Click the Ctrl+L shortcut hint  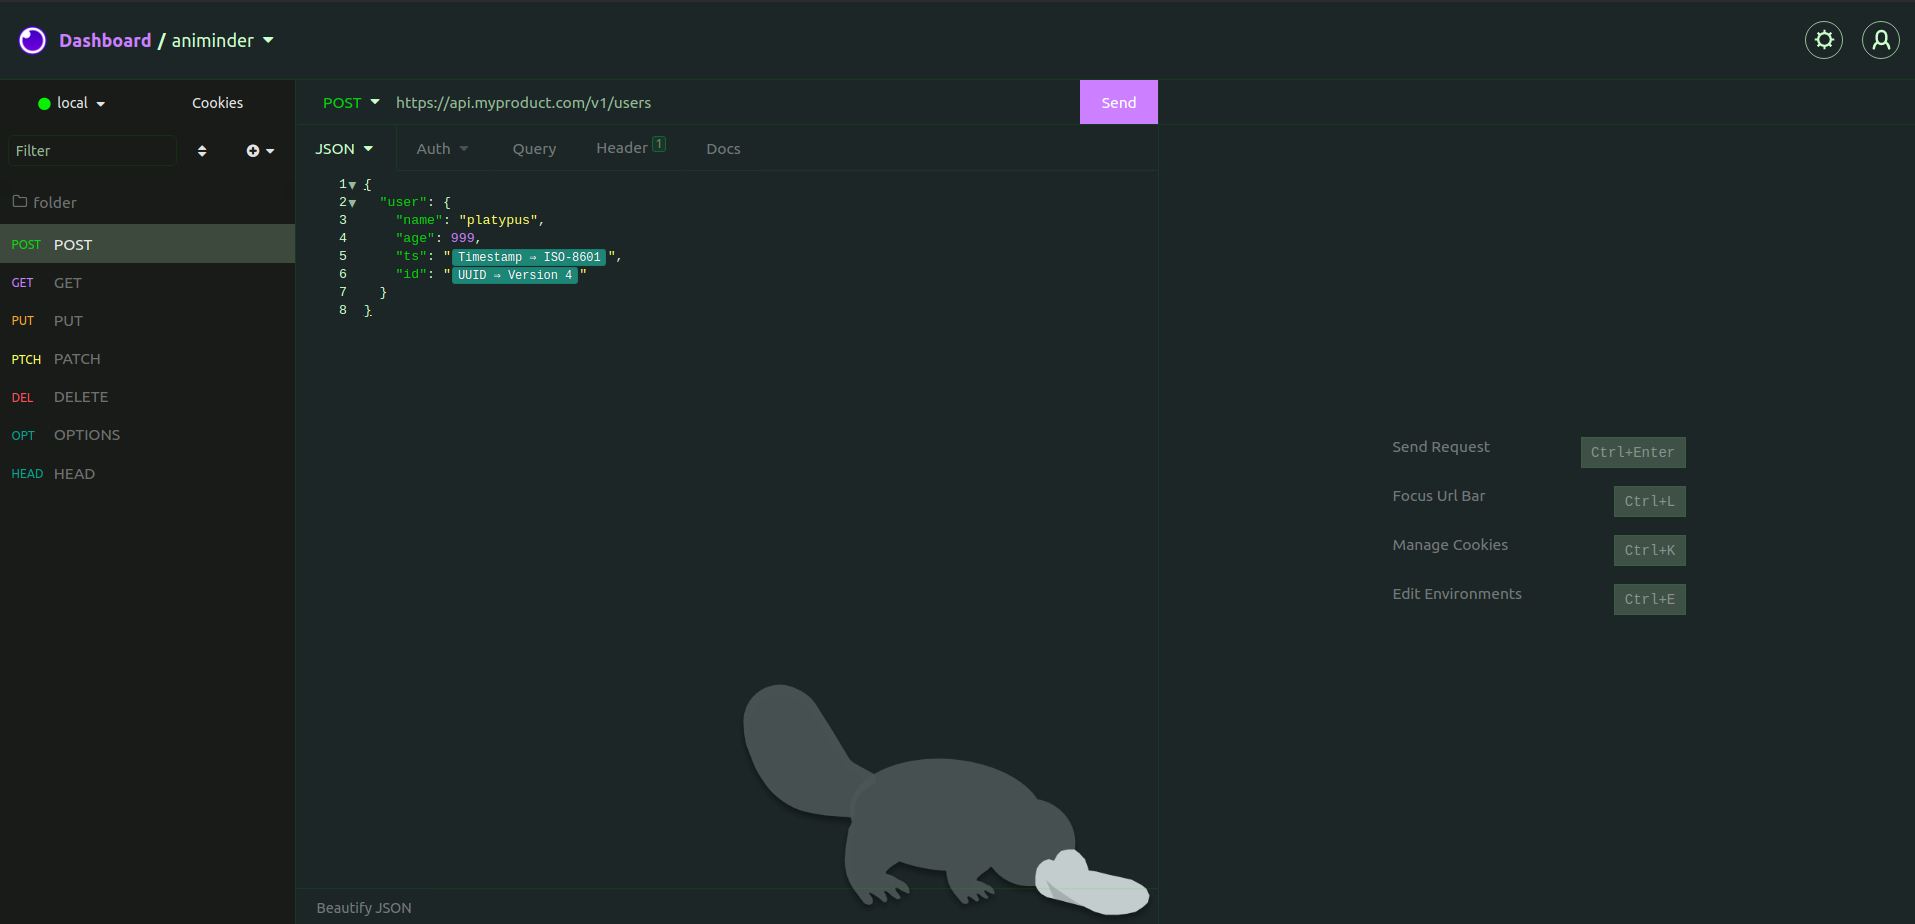tap(1650, 501)
